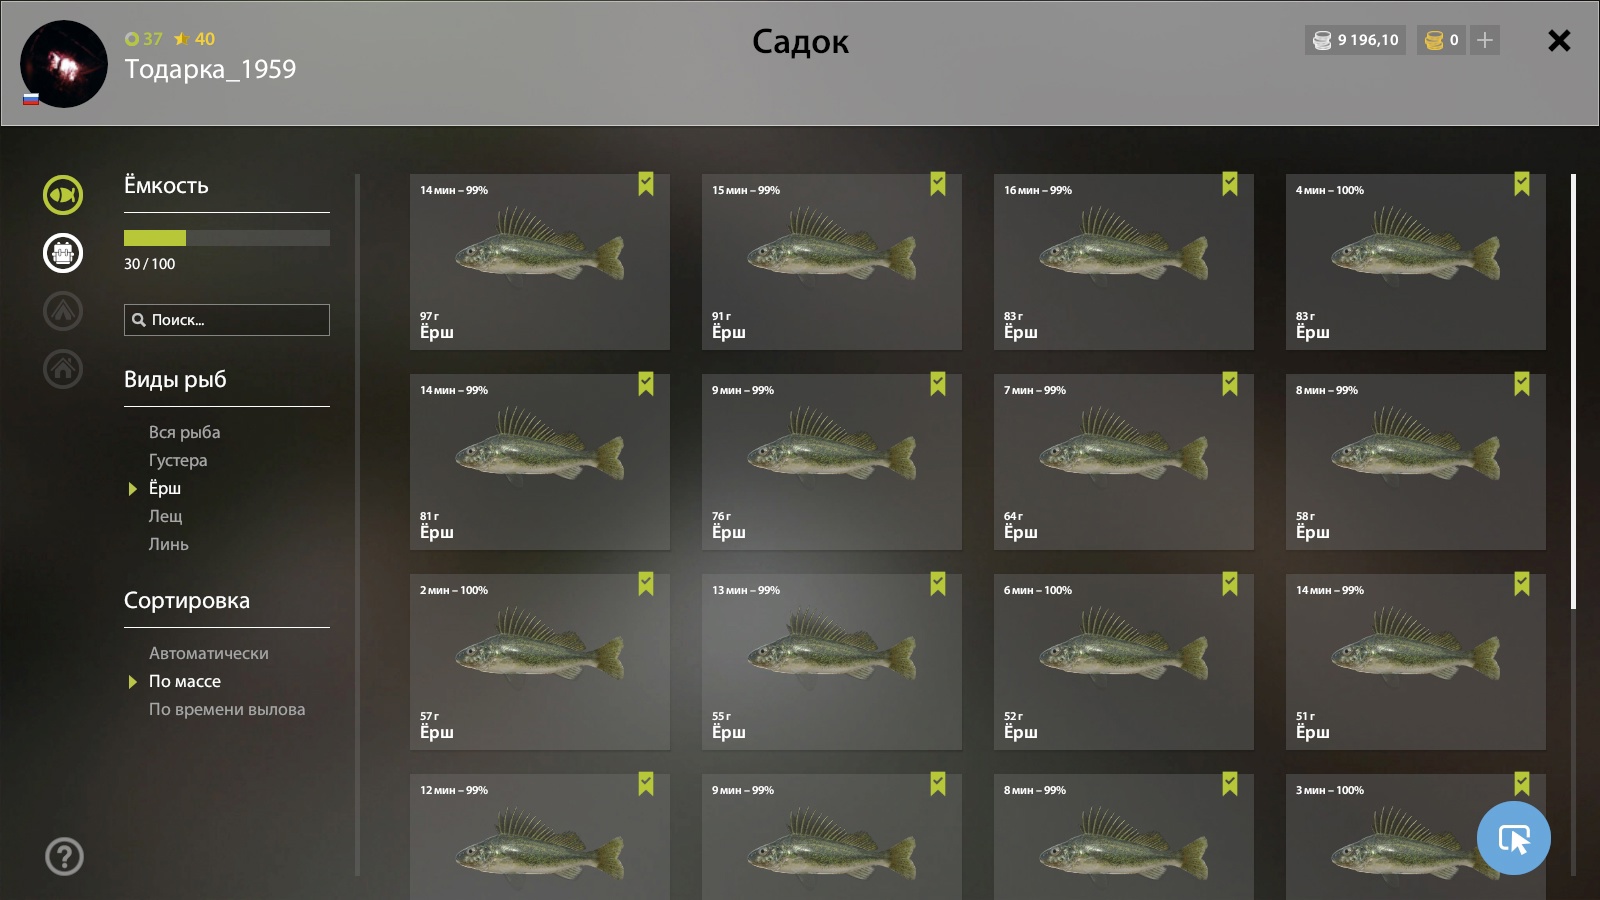Filter fish list by Линь

pyautogui.click(x=169, y=544)
